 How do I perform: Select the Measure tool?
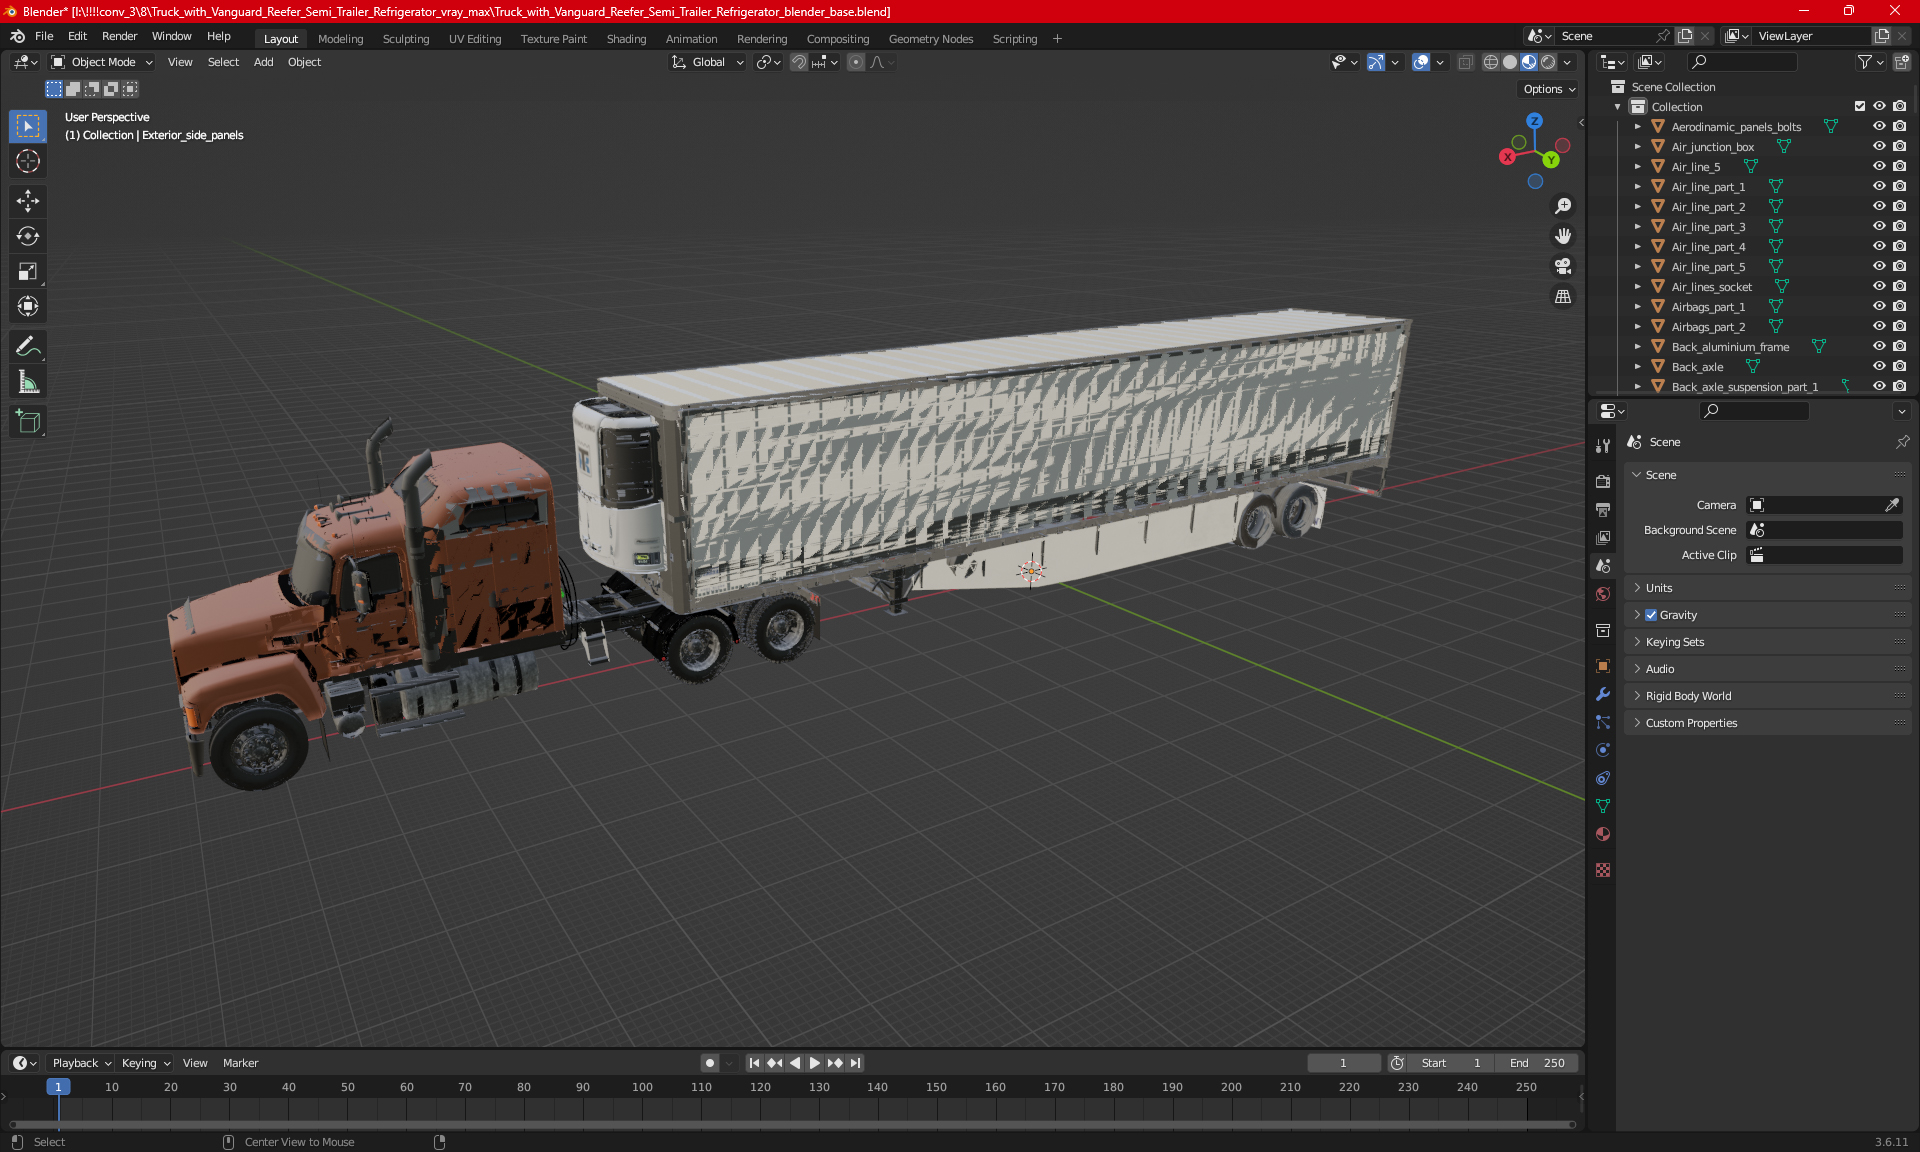(28, 382)
